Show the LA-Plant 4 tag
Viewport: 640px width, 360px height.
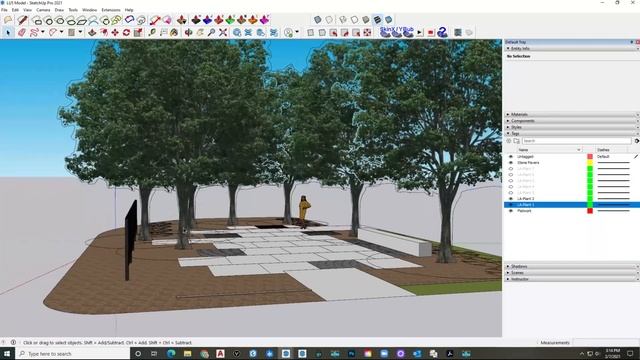pos(511,187)
